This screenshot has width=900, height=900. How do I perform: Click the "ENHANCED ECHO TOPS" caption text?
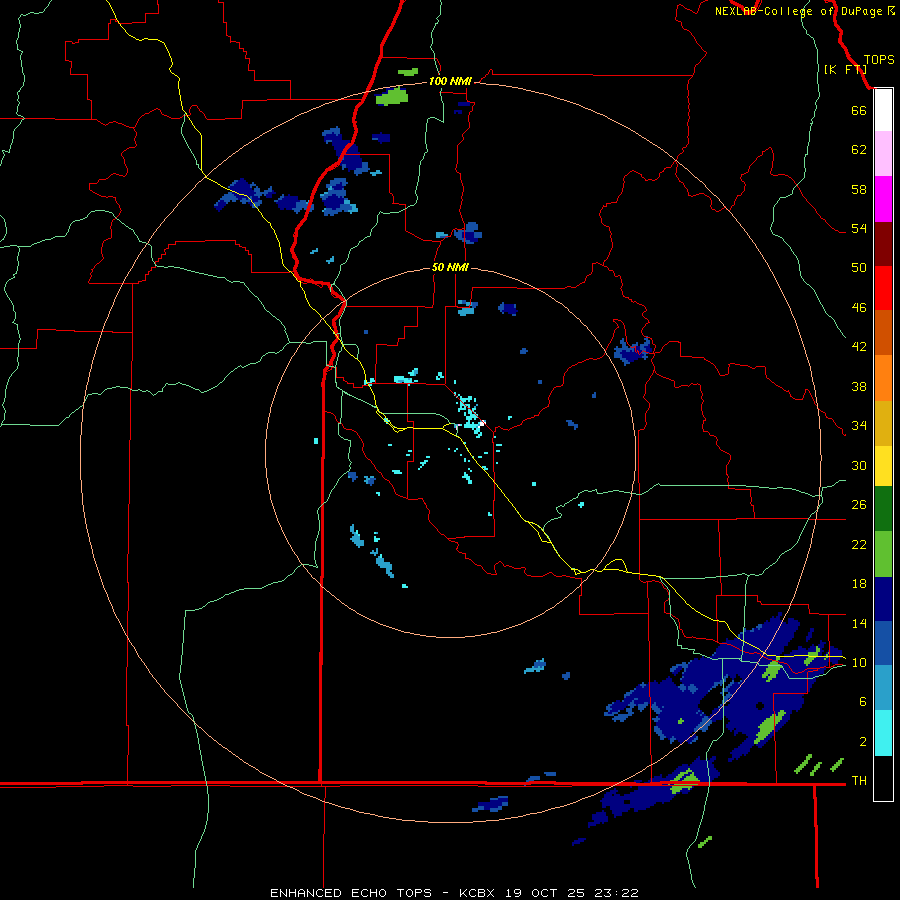(351, 893)
